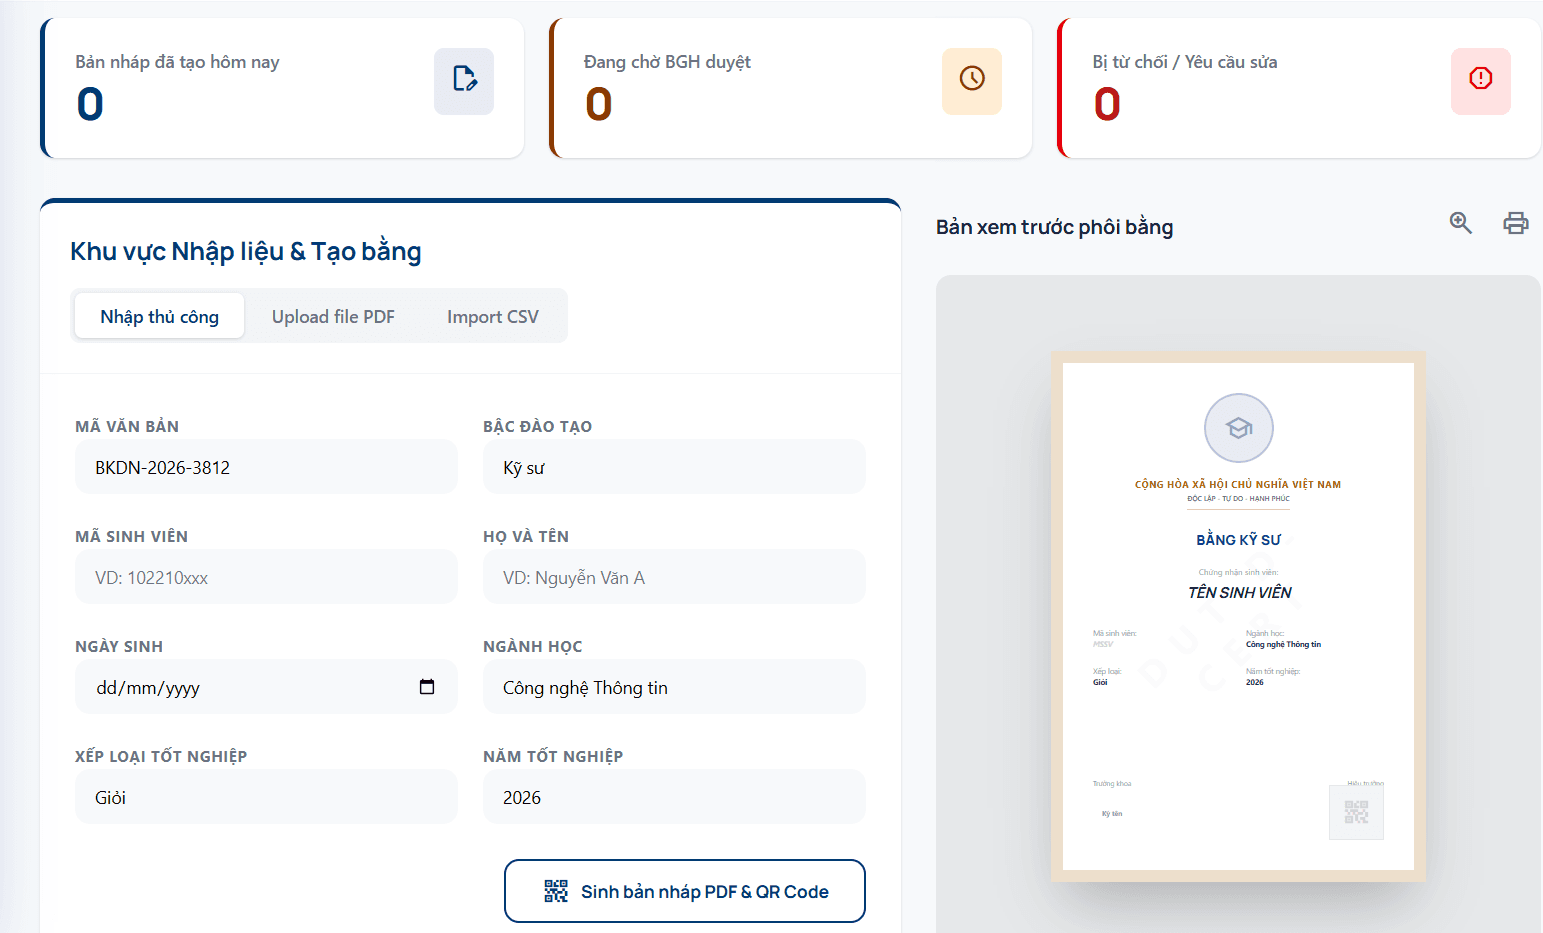This screenshot has width=1543, height=933.
Task: Click Sinh bản nháp PDF & QR Code button
Action: 685,891
